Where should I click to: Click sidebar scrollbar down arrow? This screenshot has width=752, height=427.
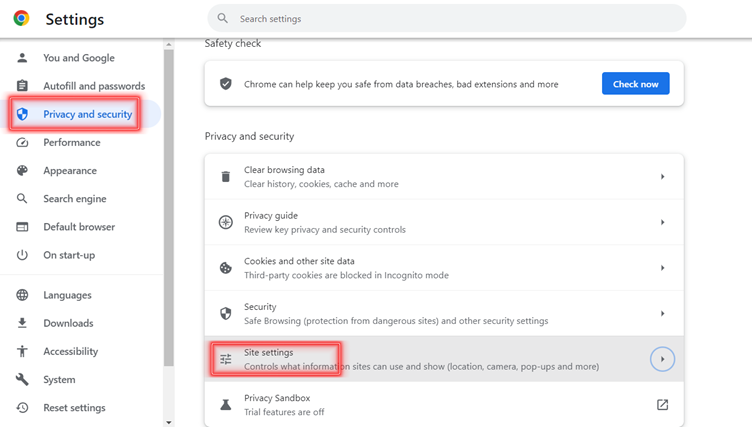coord(168,422)
